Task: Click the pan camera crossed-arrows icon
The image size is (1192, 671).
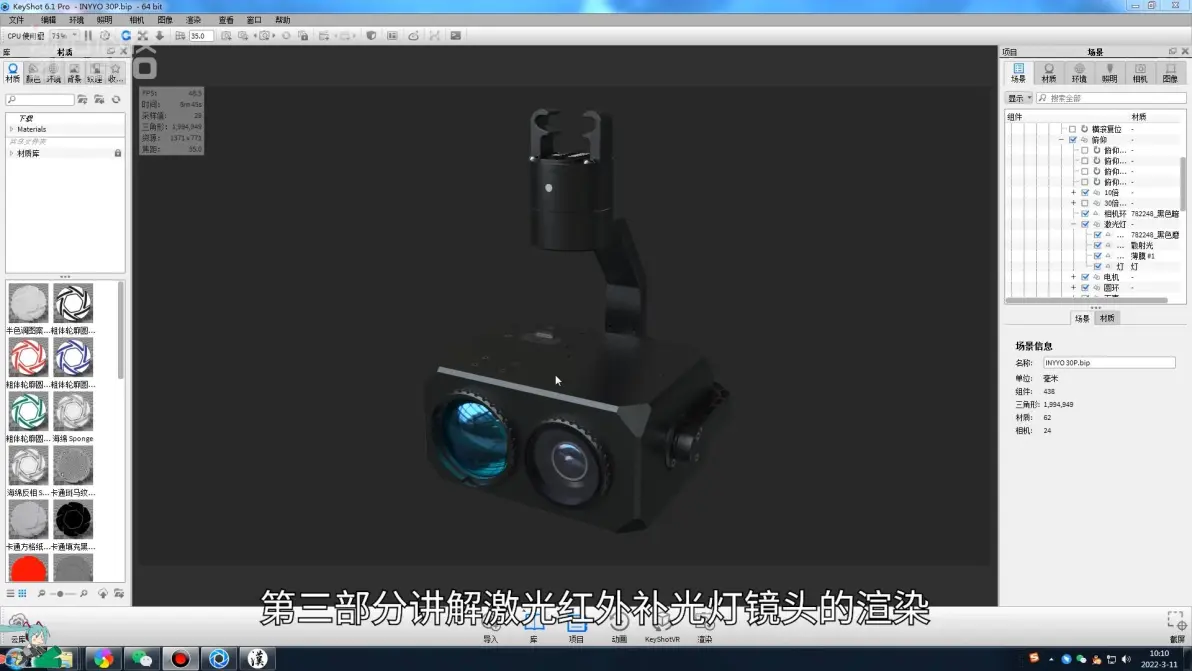Action: pyautogui.click(x=142, y=36)
